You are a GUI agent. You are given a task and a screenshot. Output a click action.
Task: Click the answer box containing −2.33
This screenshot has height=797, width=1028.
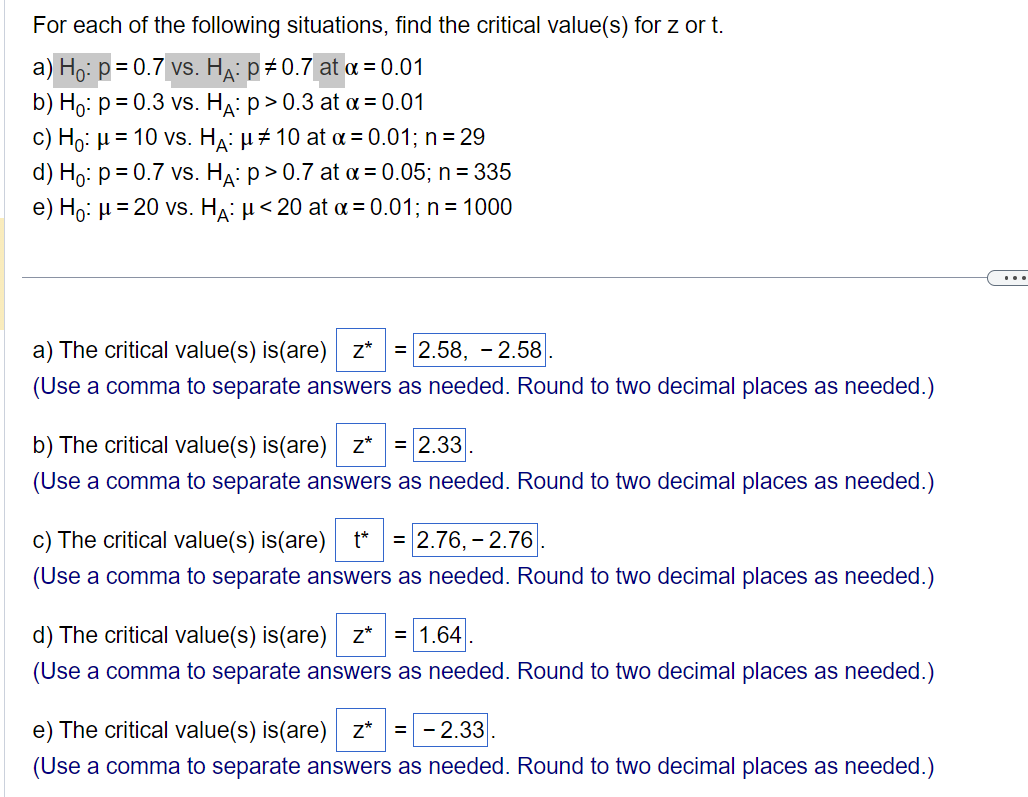pyautogui.click(x=452, y=729)
